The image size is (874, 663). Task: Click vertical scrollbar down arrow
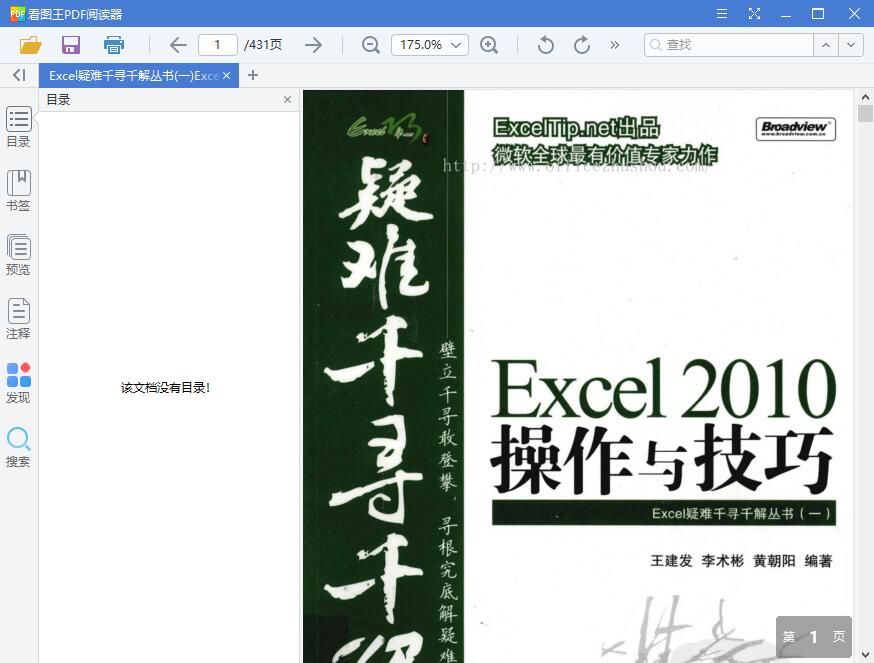(865, 655)
